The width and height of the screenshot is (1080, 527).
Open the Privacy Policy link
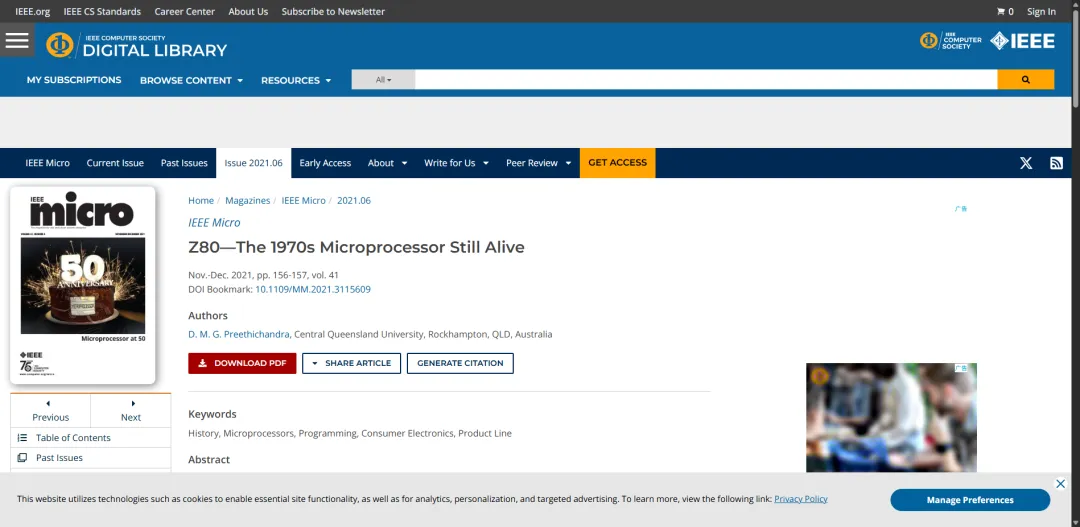pyautogui.click(x=800, y=499)
